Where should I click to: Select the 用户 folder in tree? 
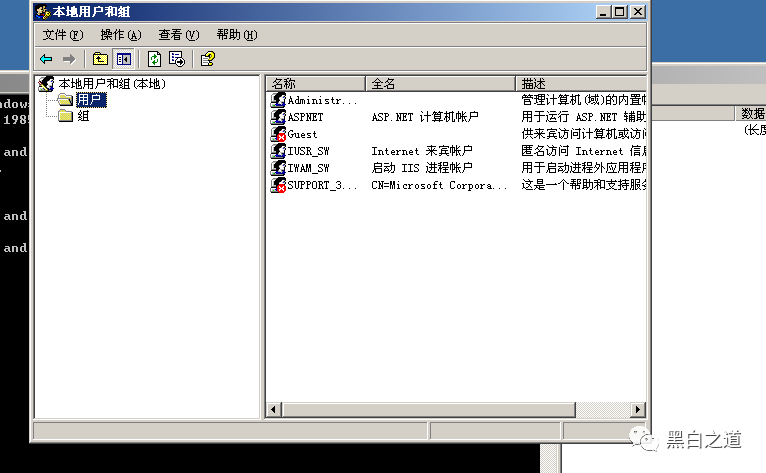pyautogui.click(x=90, y=100)
